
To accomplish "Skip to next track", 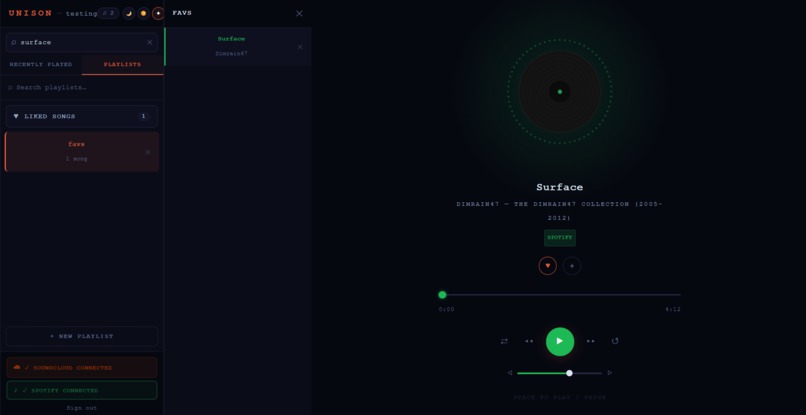I will click(x=591, y=341).
